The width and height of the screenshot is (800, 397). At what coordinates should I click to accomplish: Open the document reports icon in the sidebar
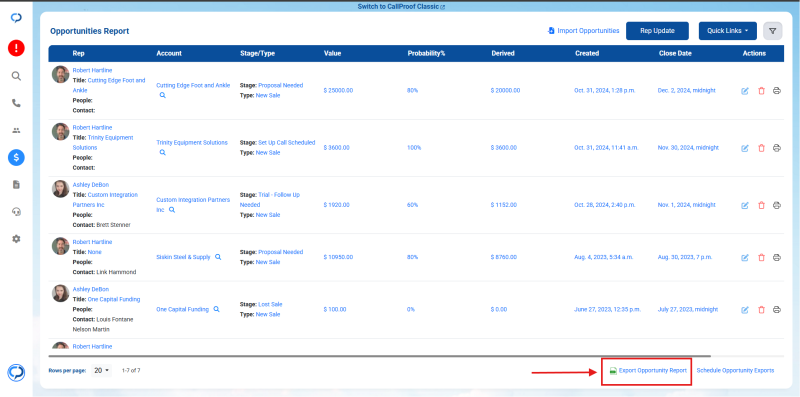click(16, 185)
